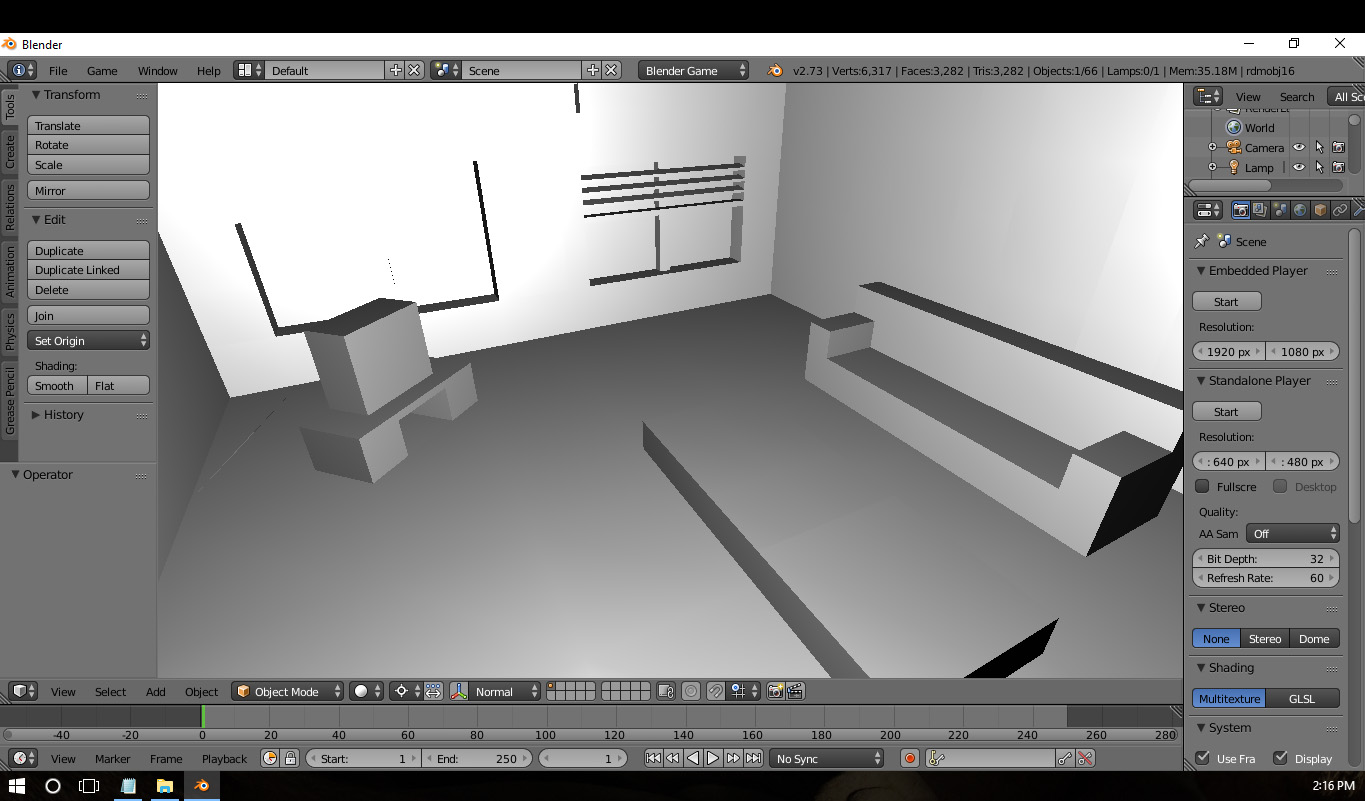Select GLSL shading mode

point(1302,698)
